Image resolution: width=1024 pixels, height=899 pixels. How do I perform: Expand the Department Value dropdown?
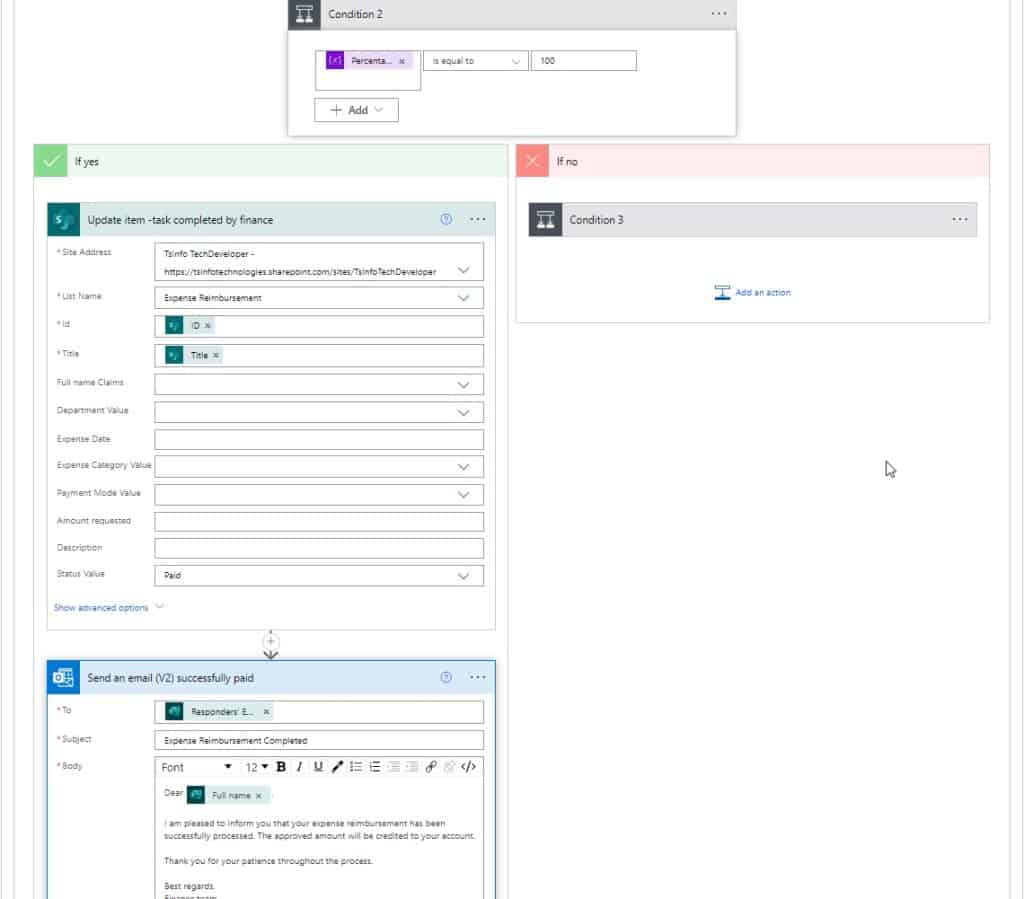click(463, 413)
